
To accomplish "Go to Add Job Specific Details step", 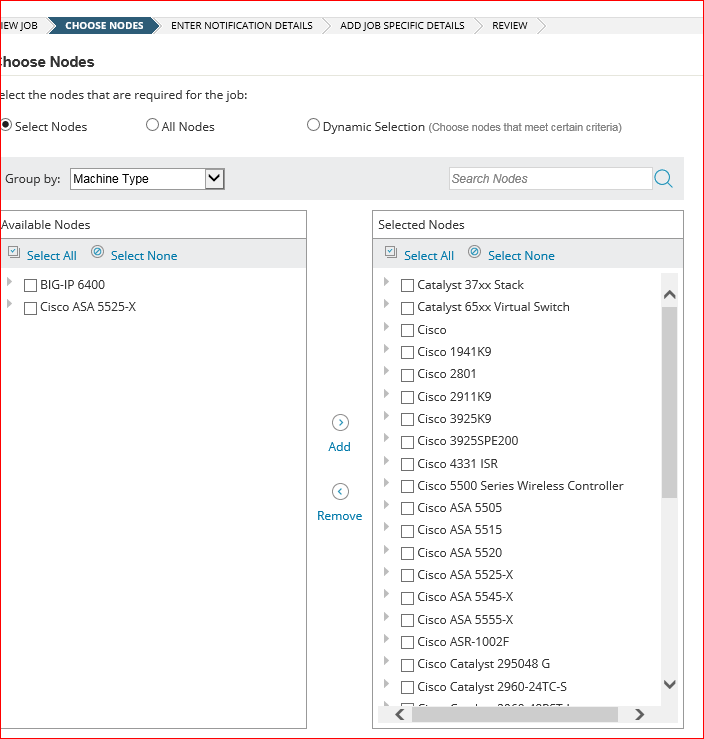I will pyautogui.click(x=402, y=25).
